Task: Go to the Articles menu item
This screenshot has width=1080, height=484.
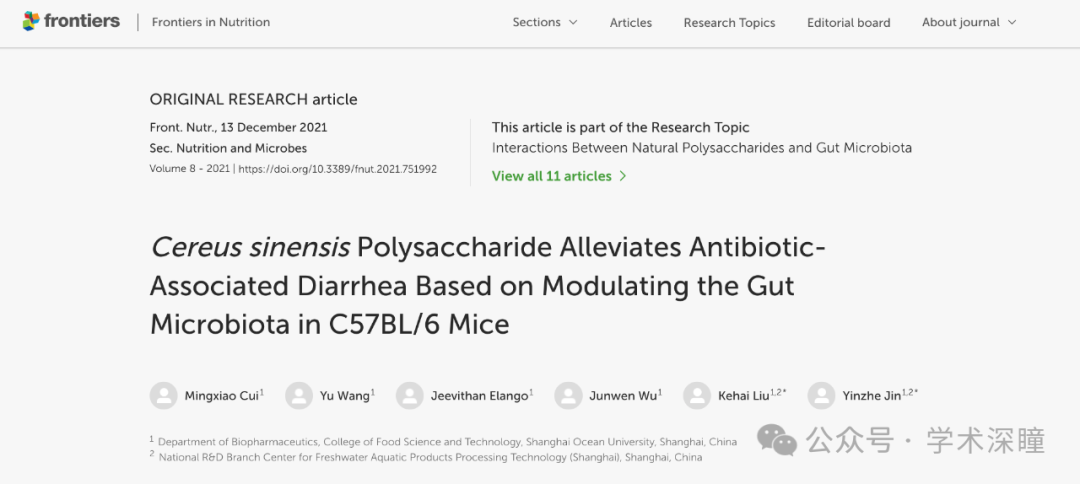Action: (631, 23)
